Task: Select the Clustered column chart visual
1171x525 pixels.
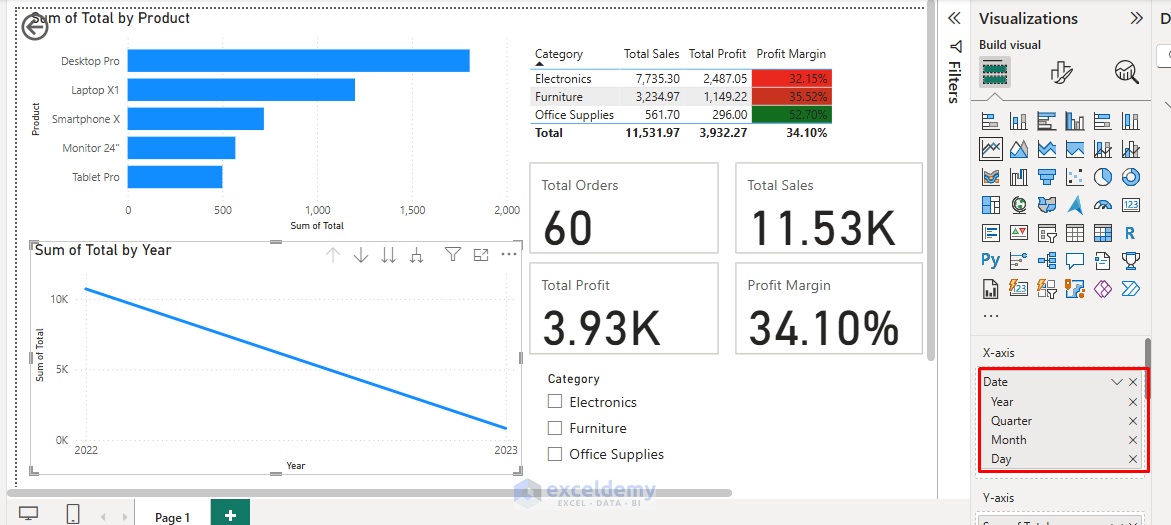Action: [1075, 121]
